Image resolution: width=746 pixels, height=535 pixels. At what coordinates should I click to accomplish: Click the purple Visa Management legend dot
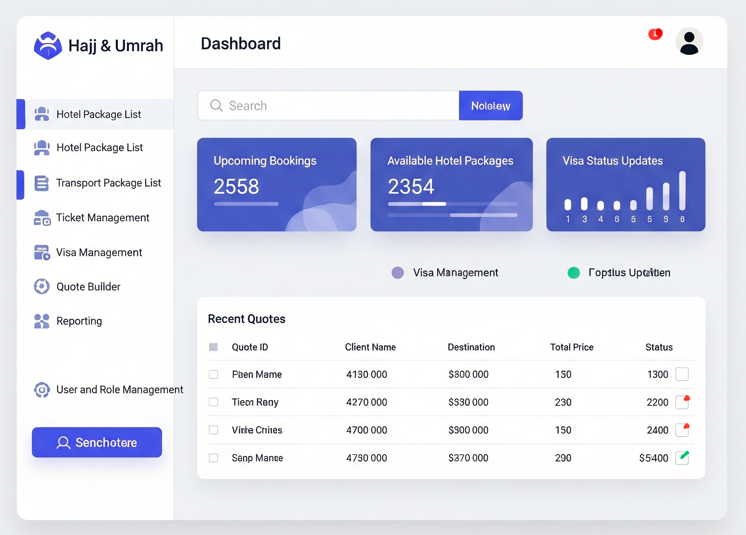398,272
